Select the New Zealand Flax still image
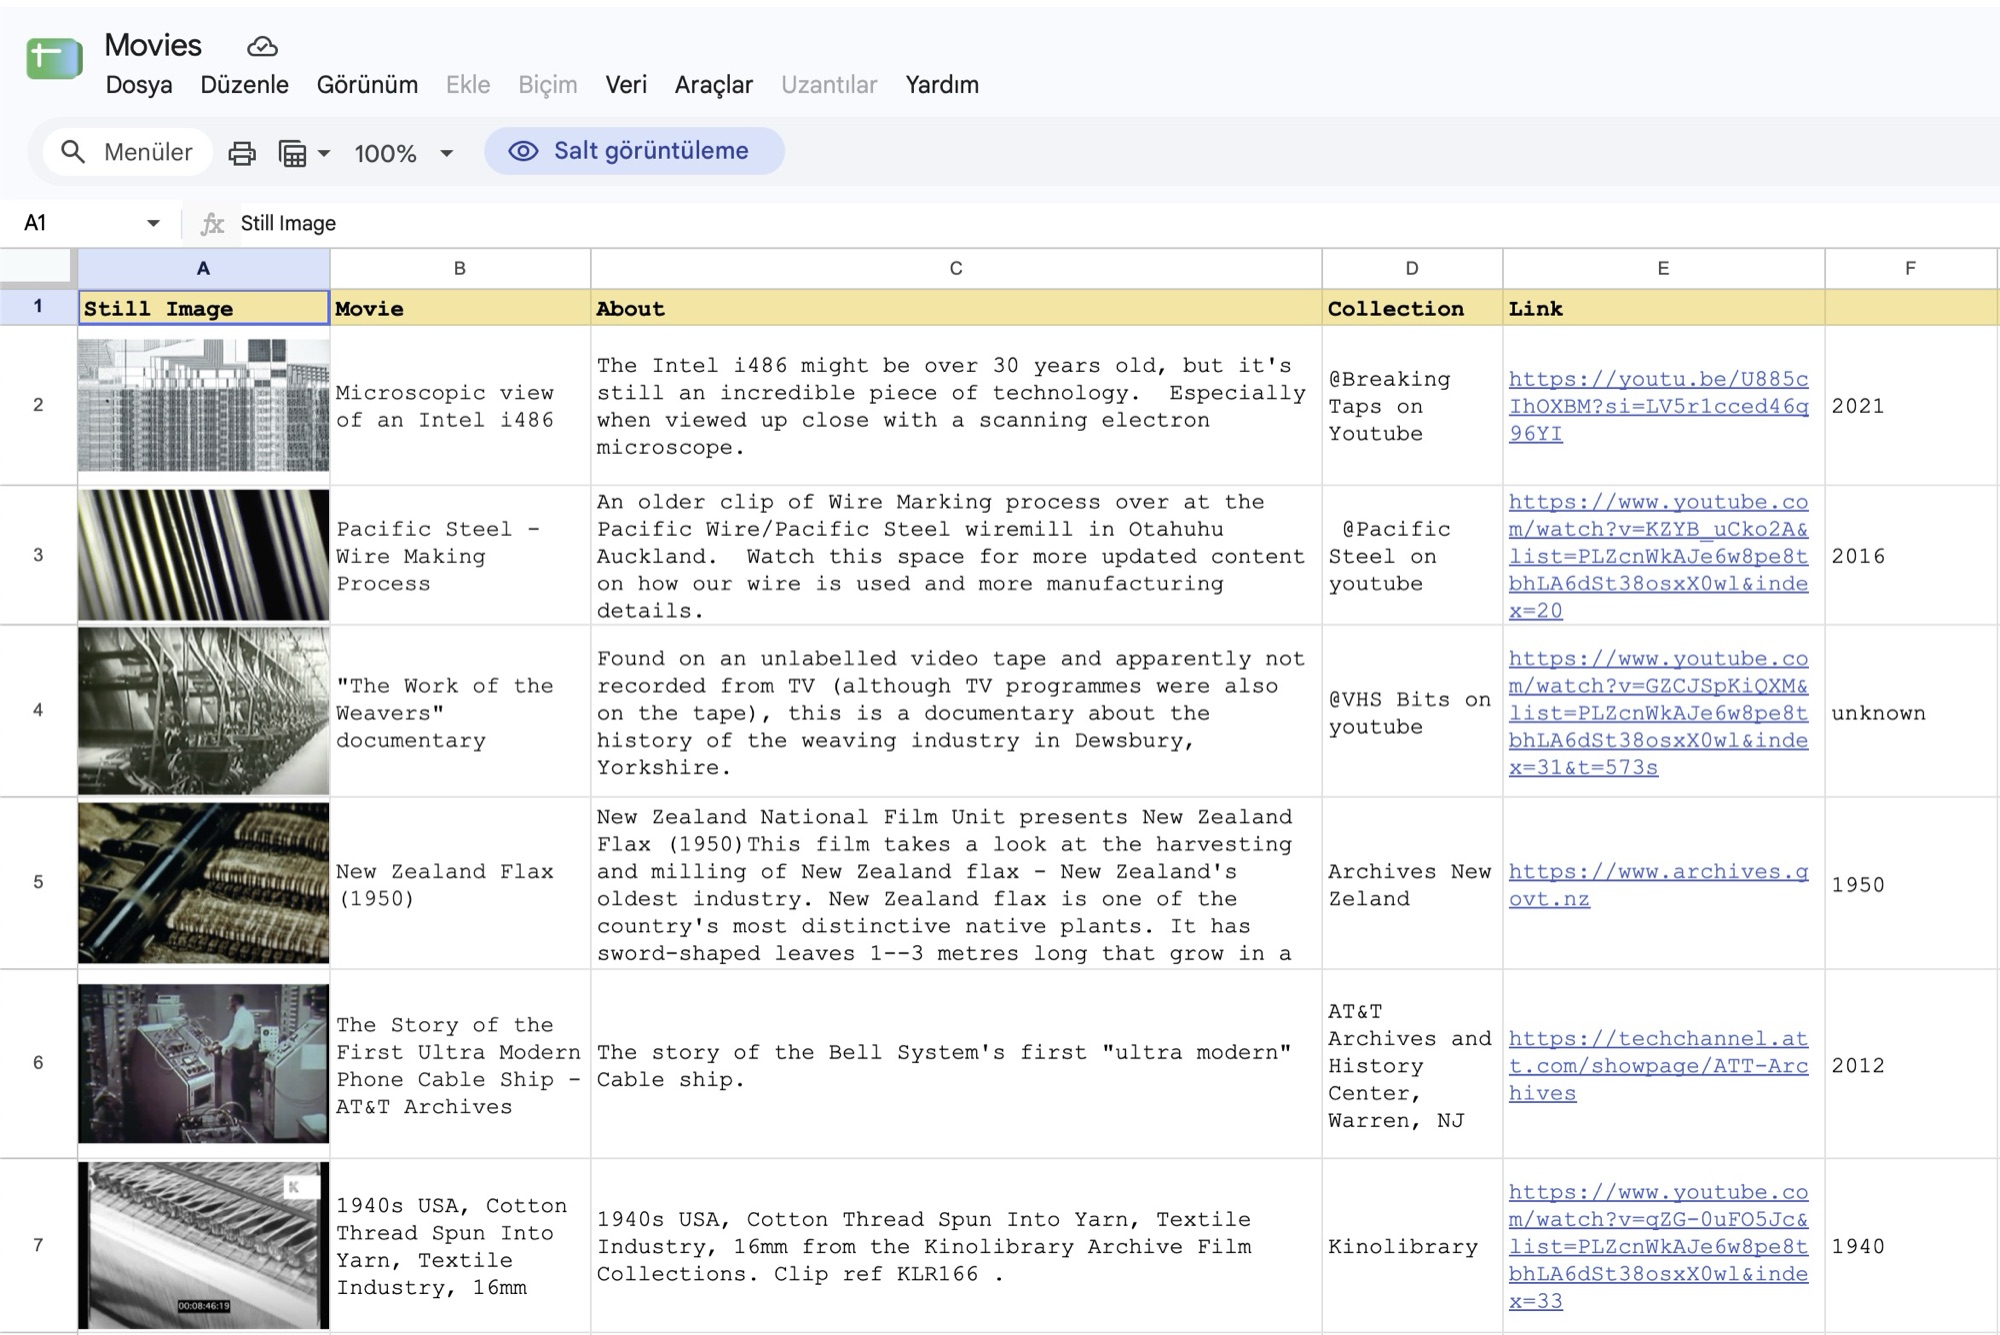This screenshot has width=2000, height=1335. (203, 883)
